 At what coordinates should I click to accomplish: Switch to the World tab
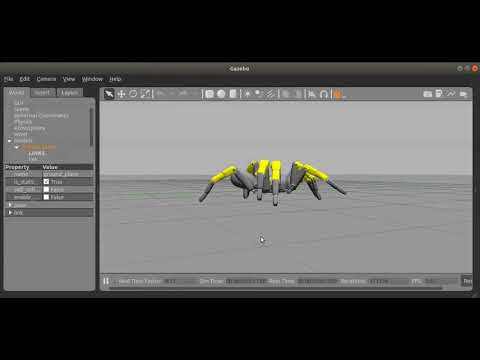click(x=16, y=92)
